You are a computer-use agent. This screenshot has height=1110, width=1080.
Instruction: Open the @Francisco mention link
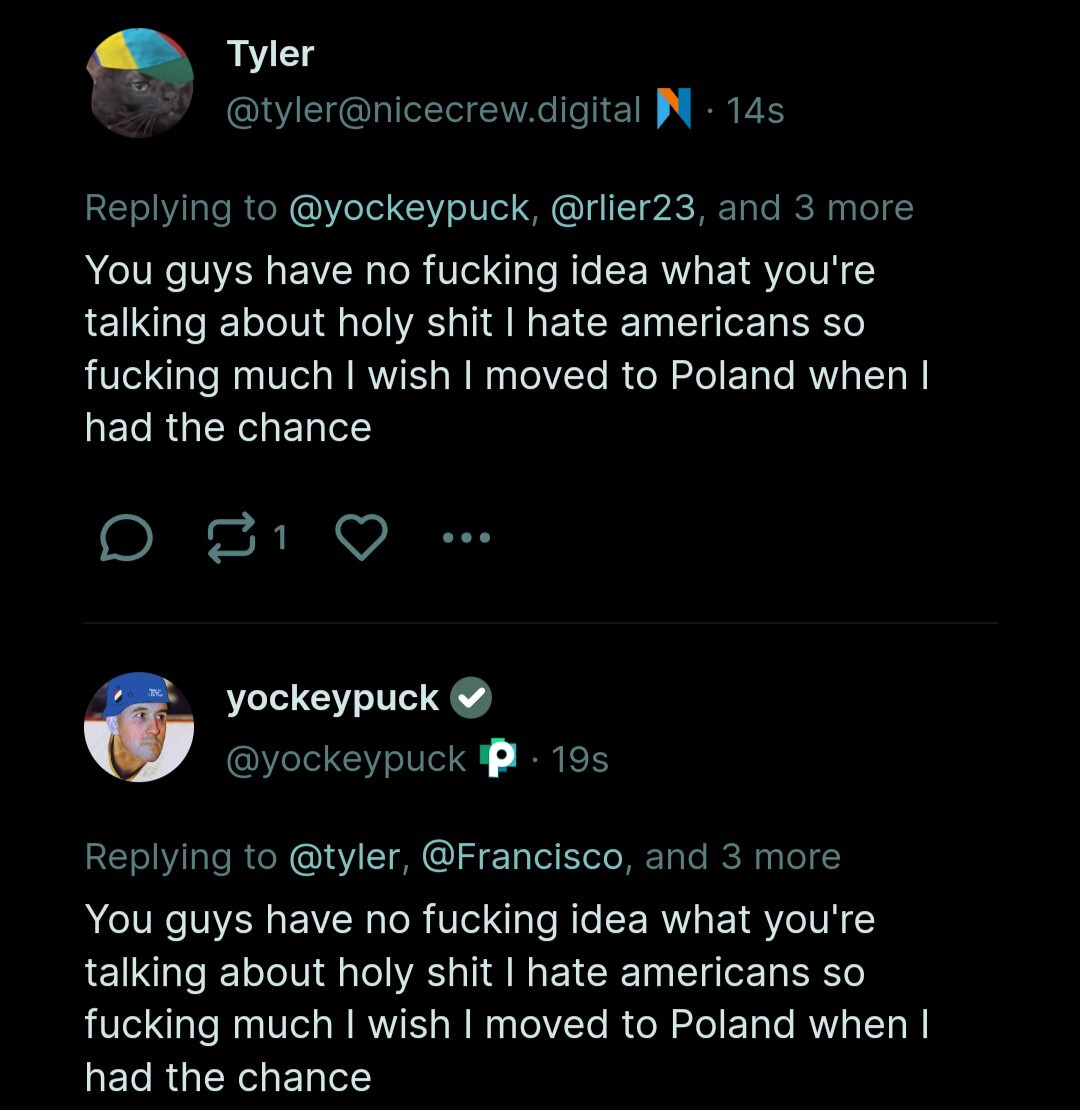click(524, 857)
